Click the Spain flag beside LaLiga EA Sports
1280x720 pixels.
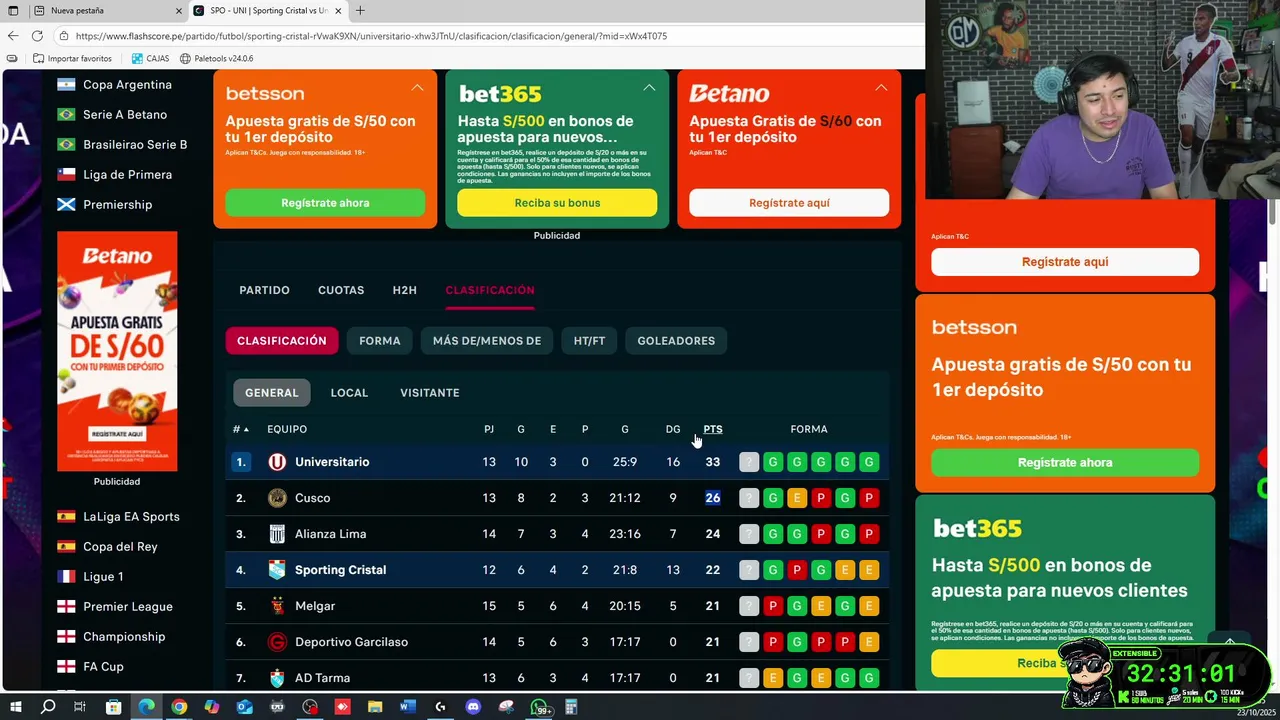pyautogui.click(x=66, y=517)
